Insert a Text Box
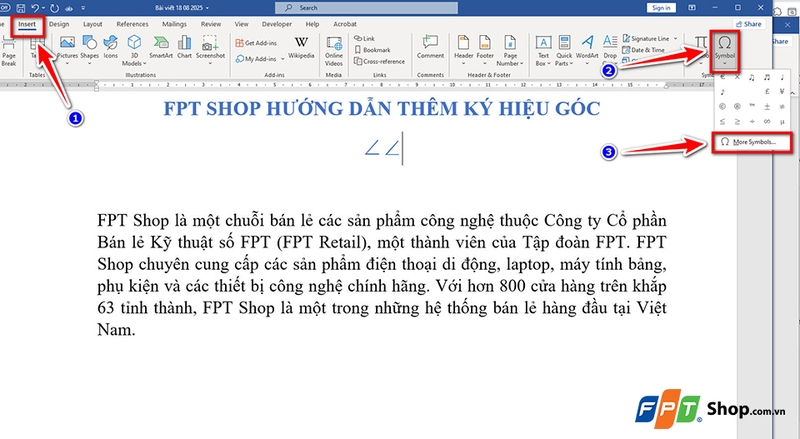800x439 pixels. pos(543,51)
